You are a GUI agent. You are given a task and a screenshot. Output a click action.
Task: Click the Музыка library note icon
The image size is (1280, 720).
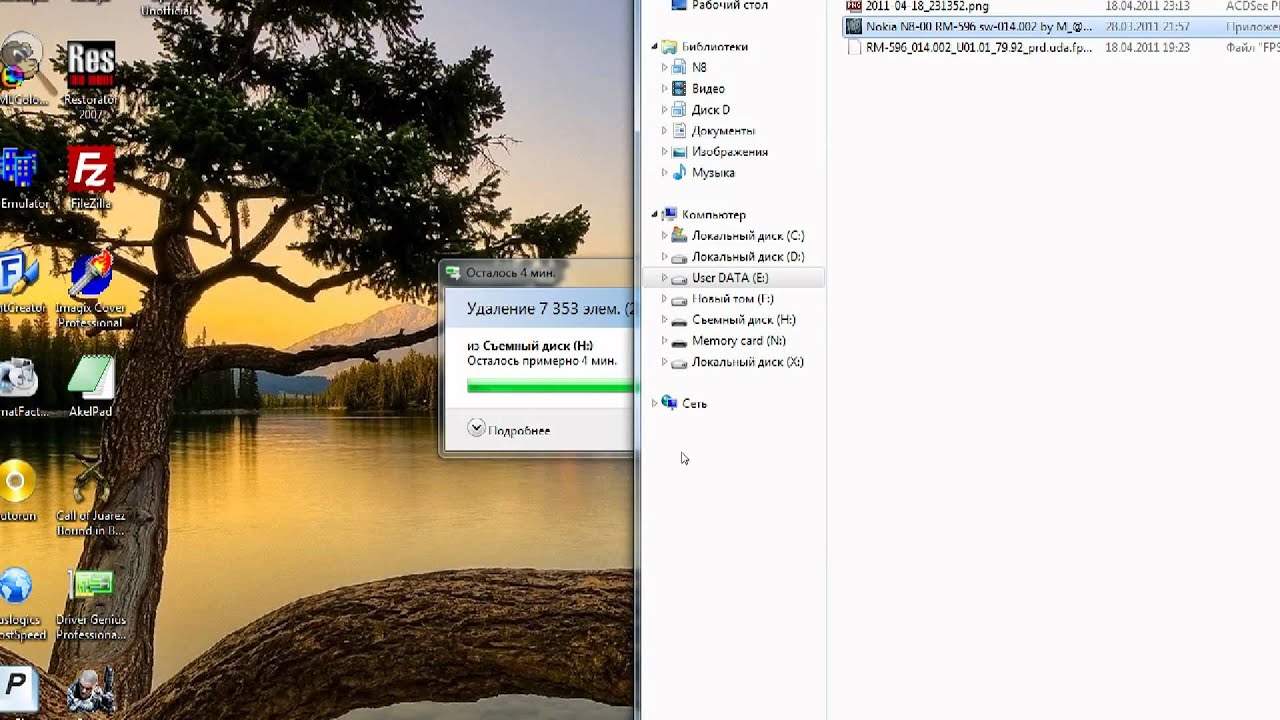pos(679,173)
